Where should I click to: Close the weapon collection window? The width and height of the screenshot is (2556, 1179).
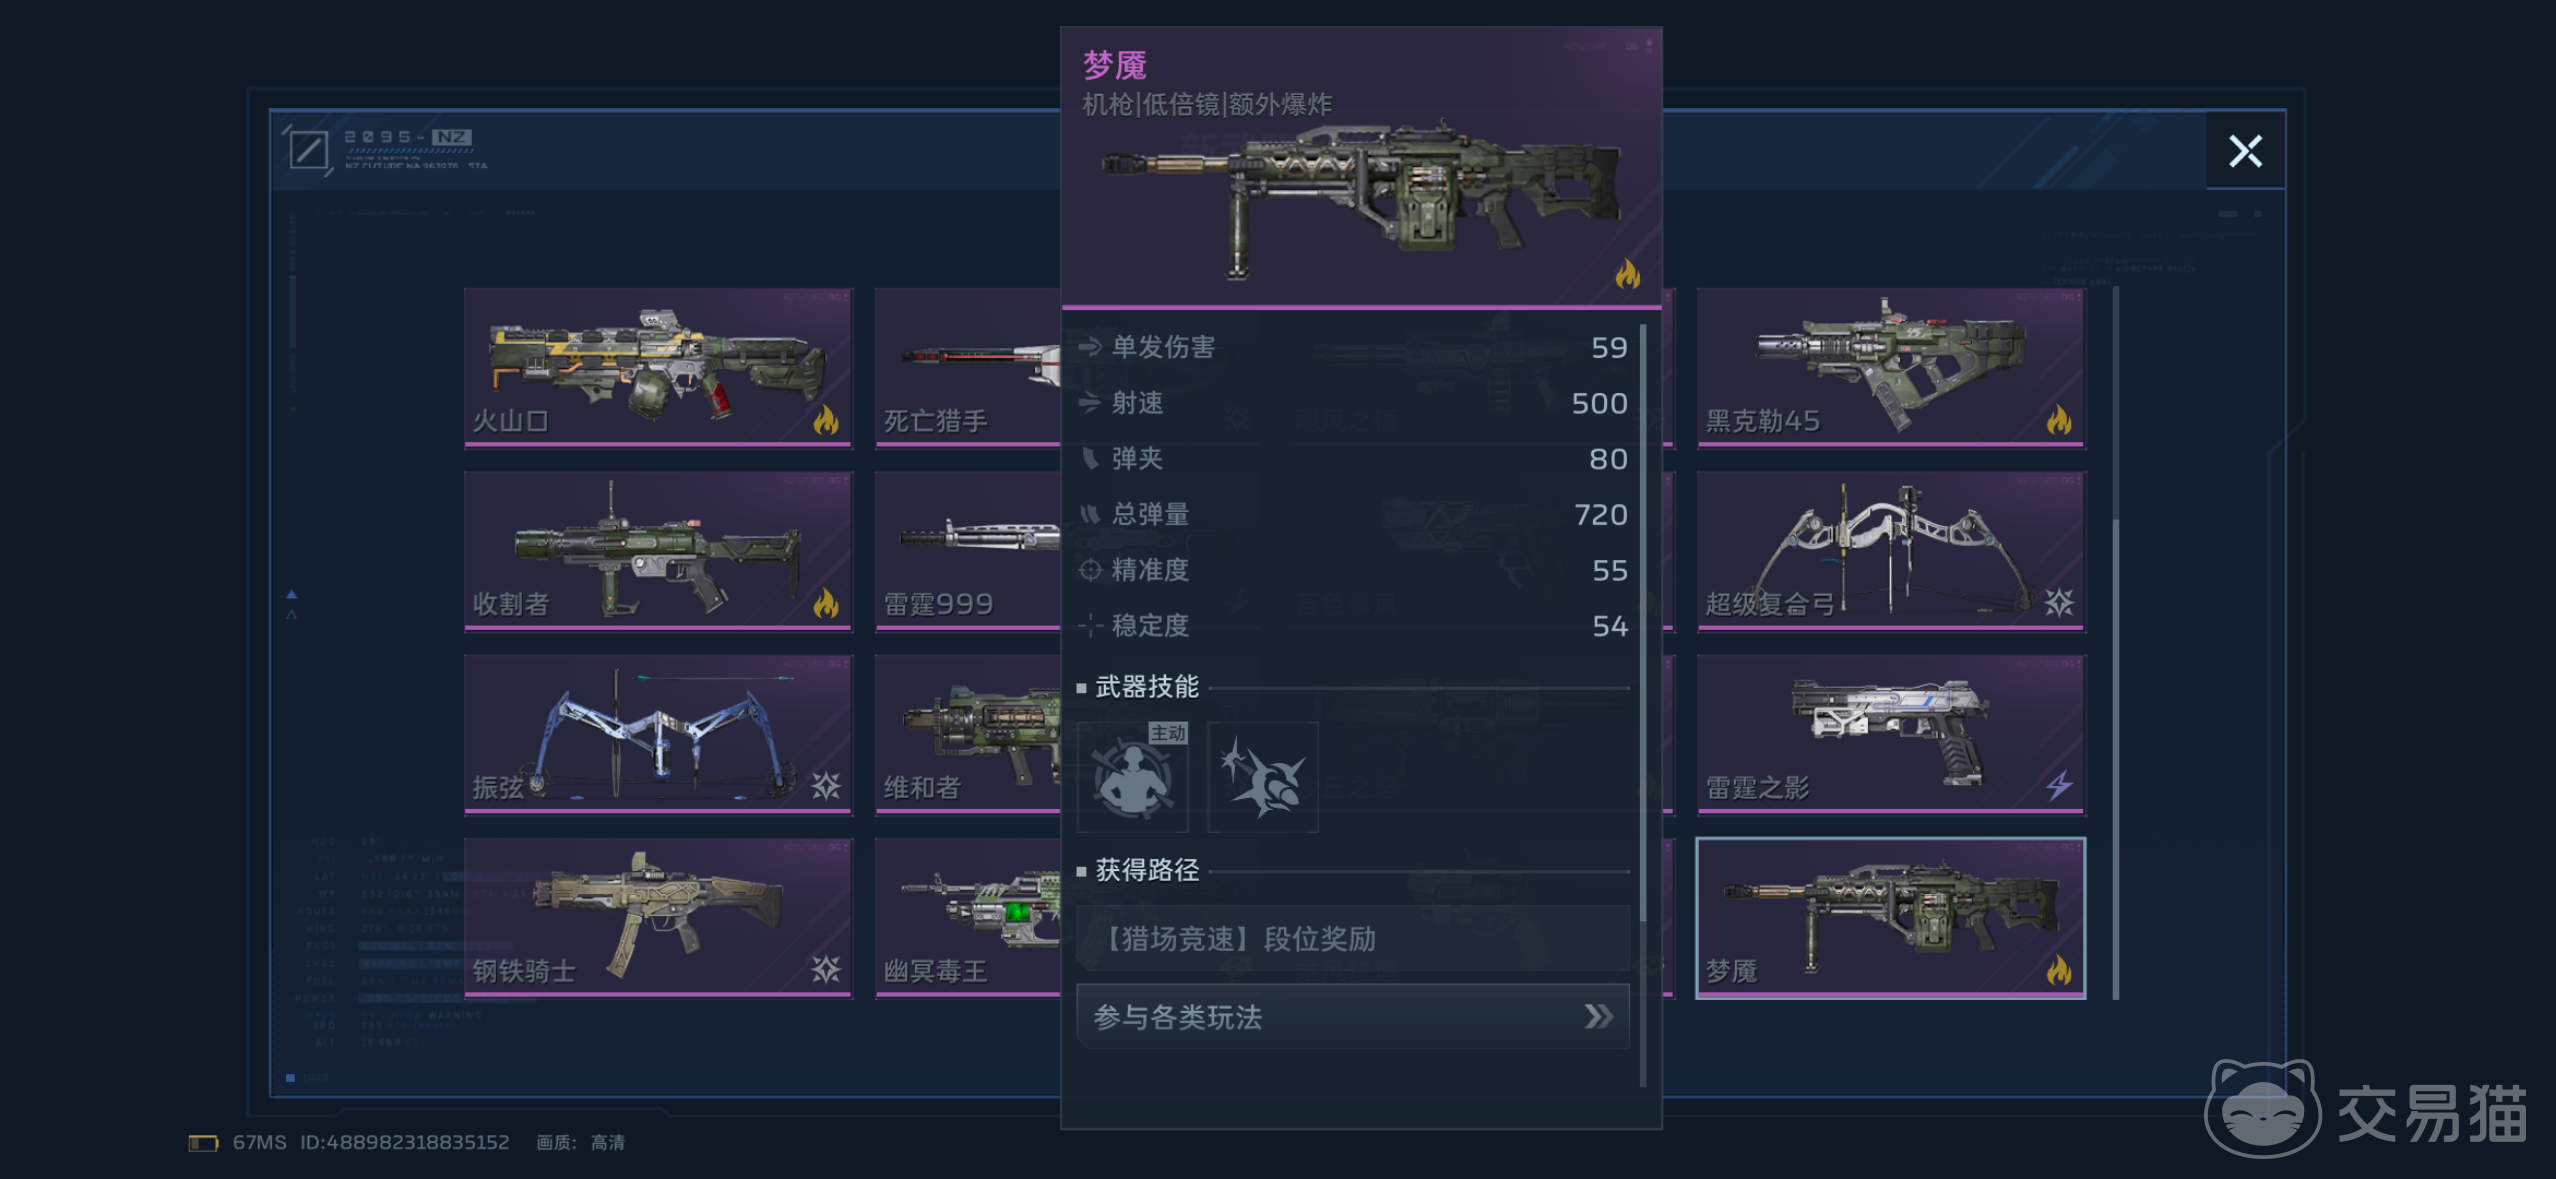pyautogui.click(x=2245, y=151)
